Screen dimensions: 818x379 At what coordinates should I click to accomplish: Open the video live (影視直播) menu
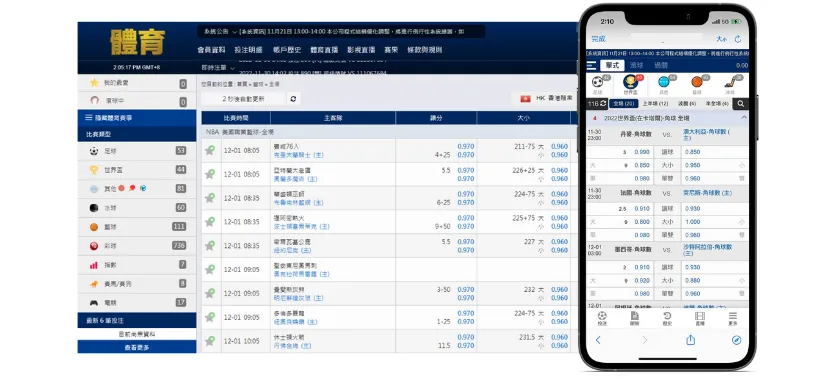tap(362, 50)
